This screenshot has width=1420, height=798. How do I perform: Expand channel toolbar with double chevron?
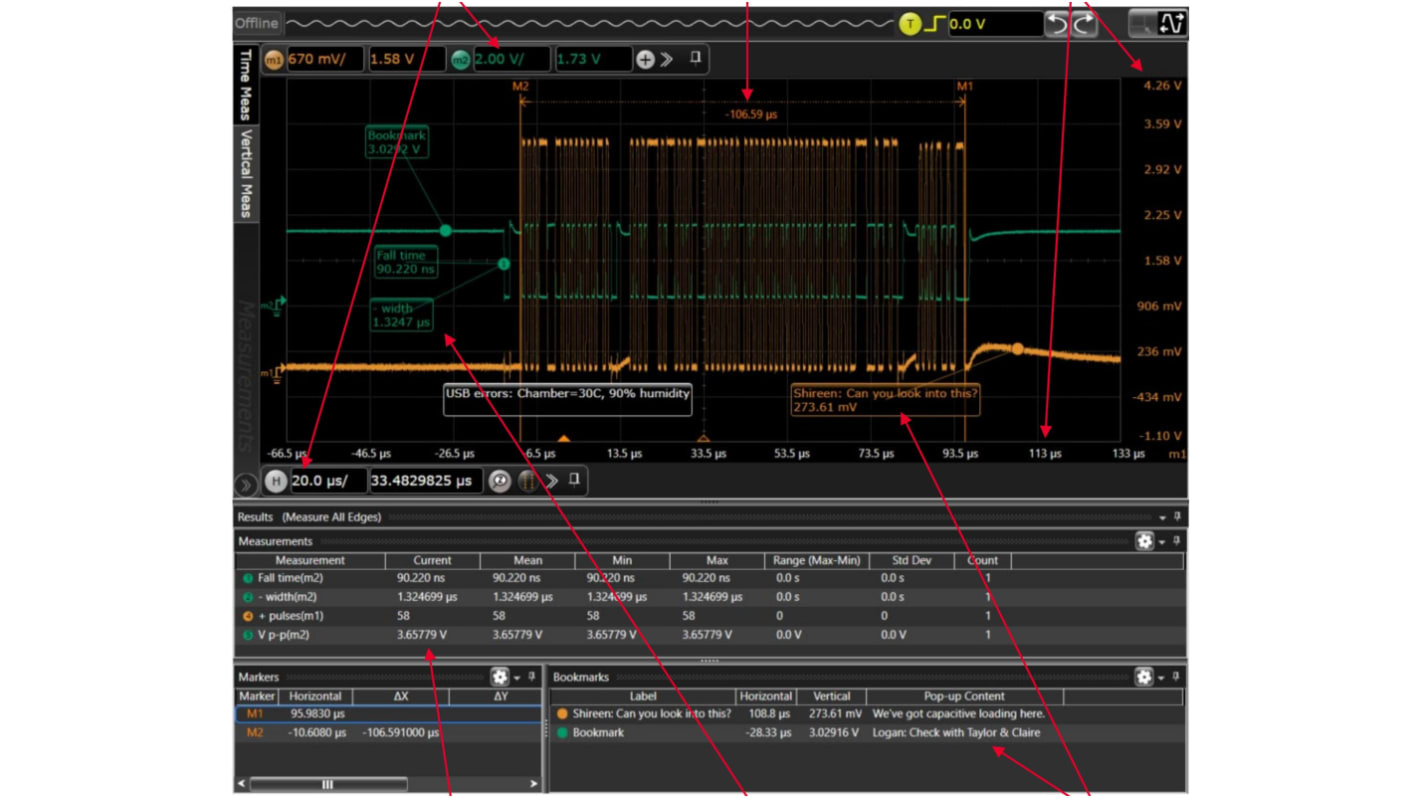point(667,60)
